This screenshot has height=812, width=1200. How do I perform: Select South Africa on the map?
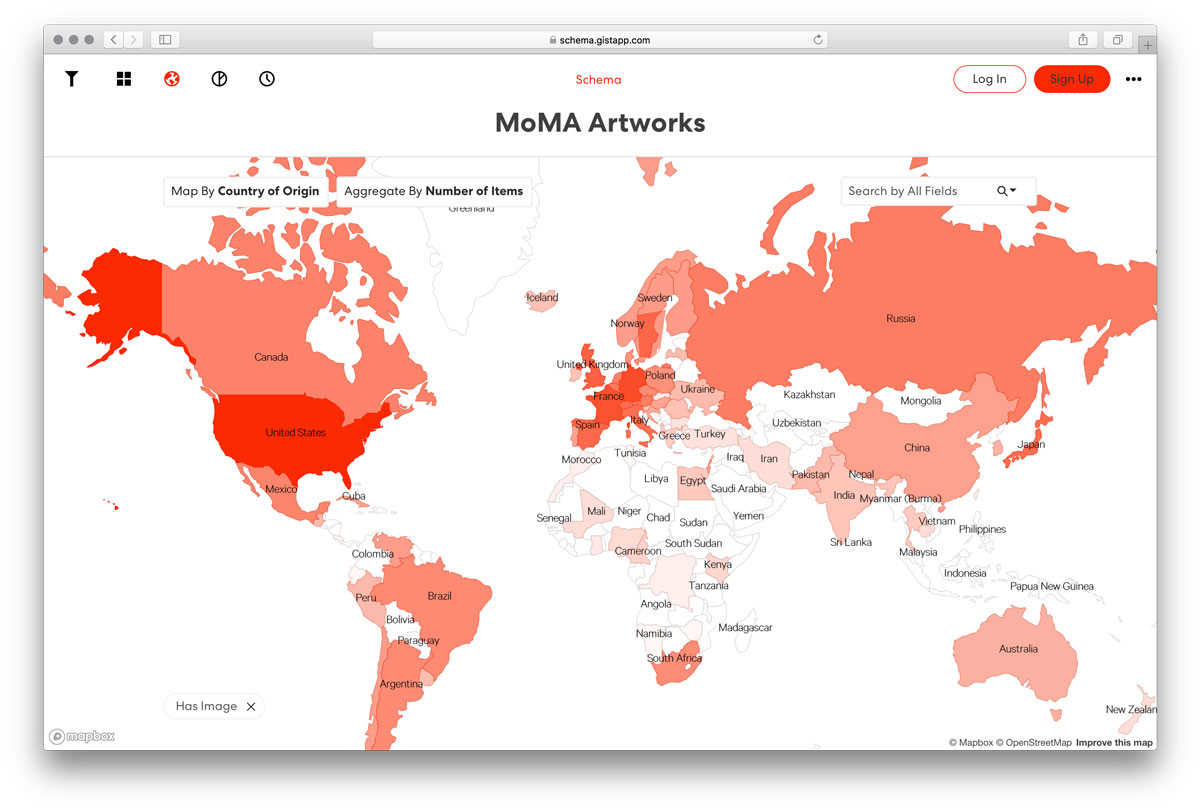[x=674, y=658]
